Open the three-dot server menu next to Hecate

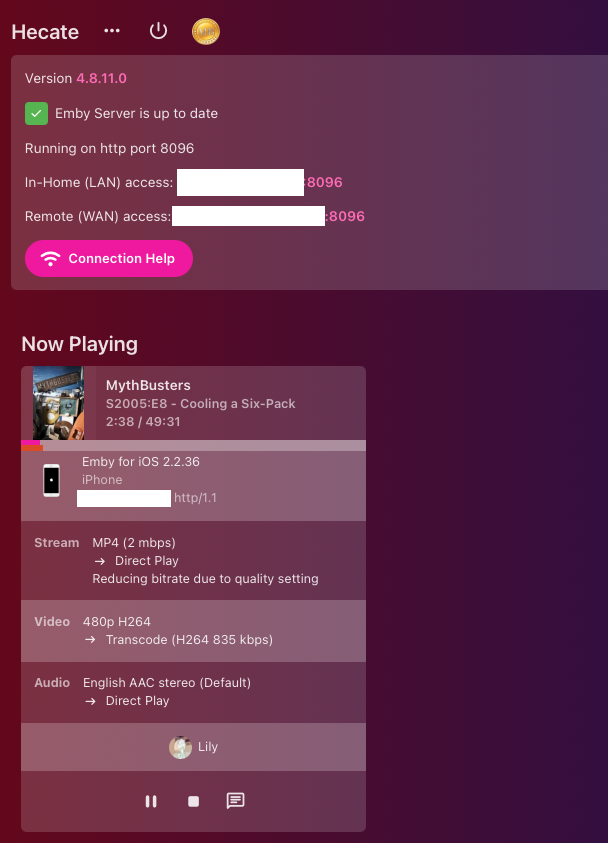(x=112, y=31)
